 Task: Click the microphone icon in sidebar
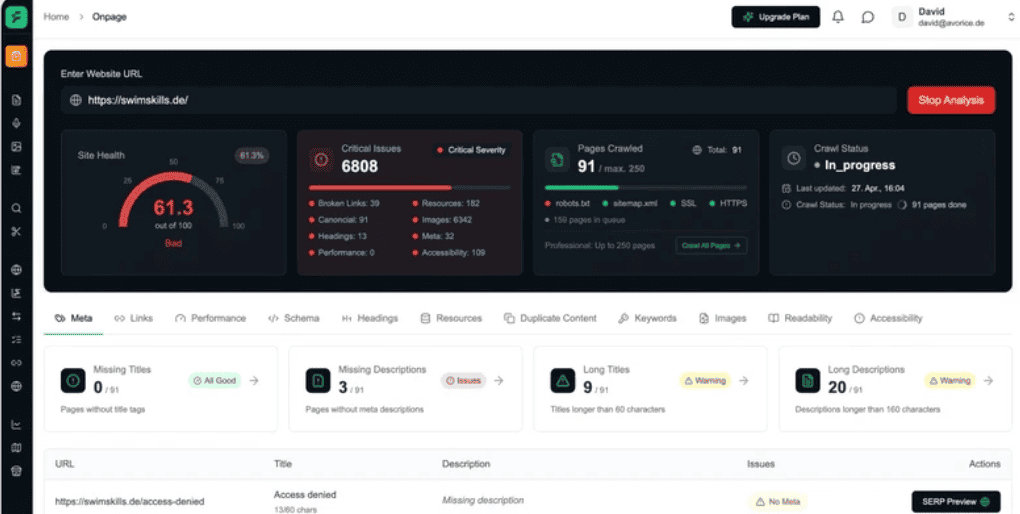pyautogui.click(x=16, y=123)
